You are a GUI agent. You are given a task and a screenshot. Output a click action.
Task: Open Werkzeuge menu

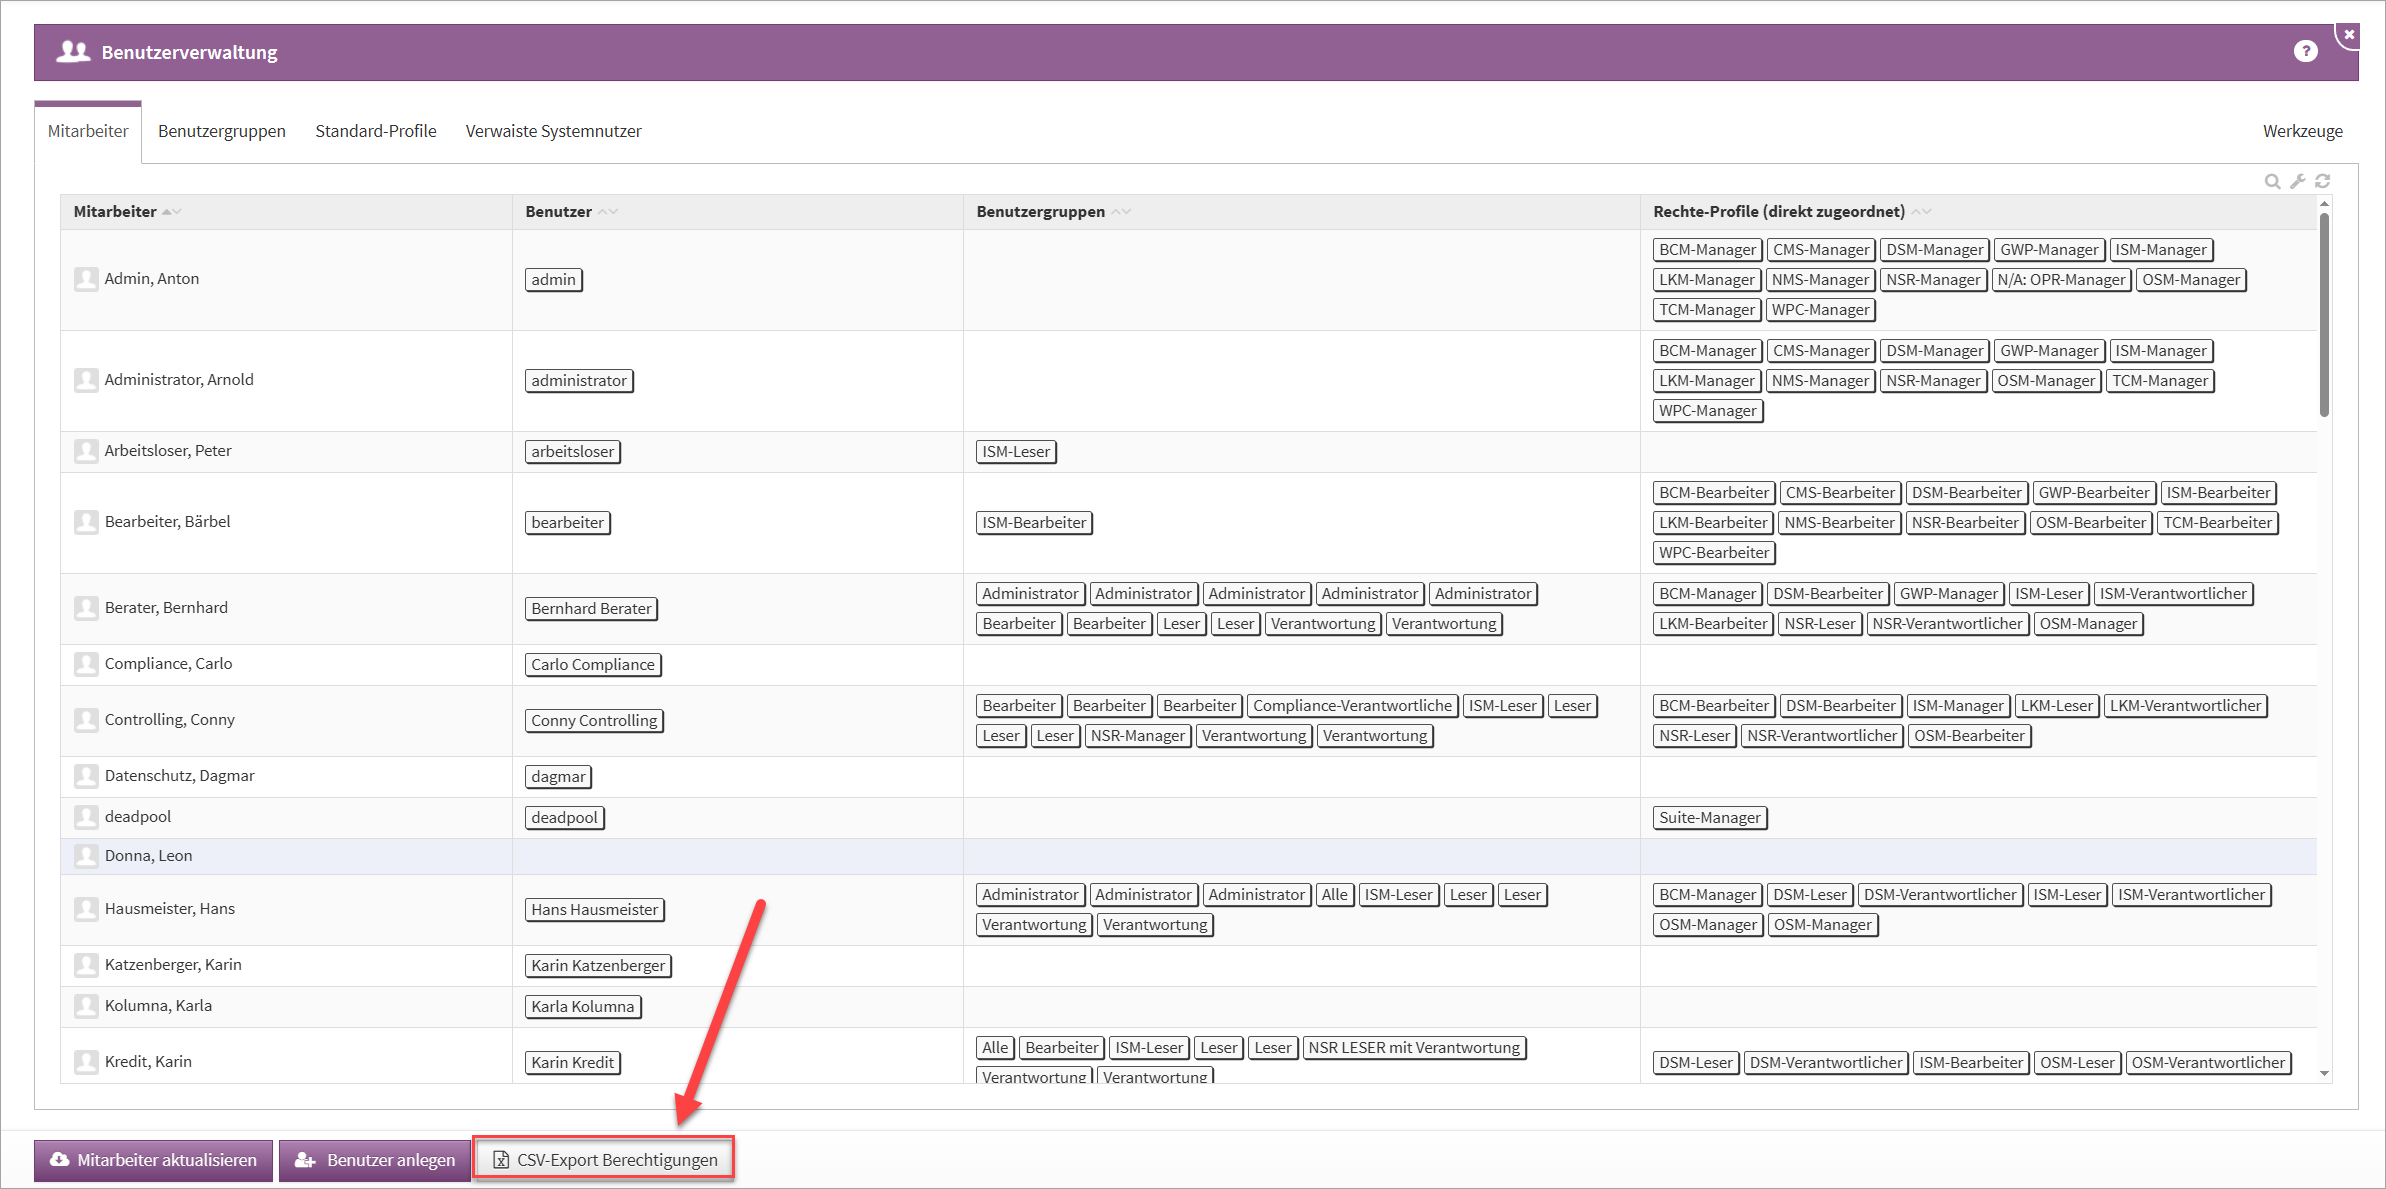[x=2302, y=131]
